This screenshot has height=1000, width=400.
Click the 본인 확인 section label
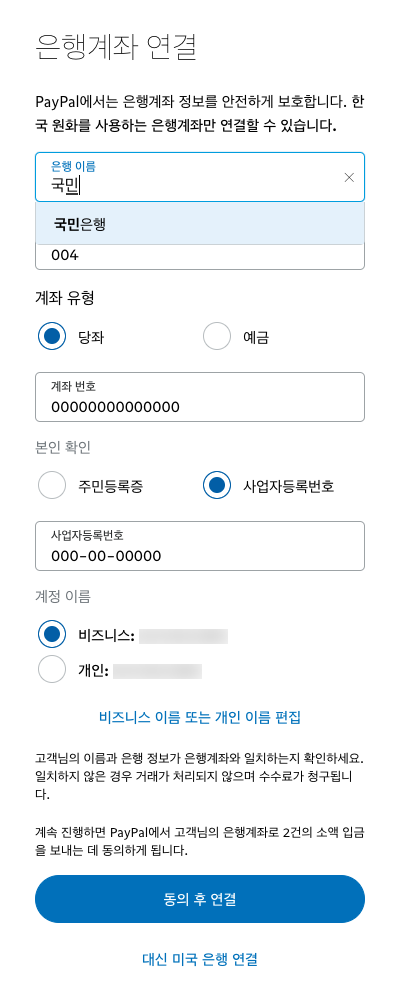point(63,448)
